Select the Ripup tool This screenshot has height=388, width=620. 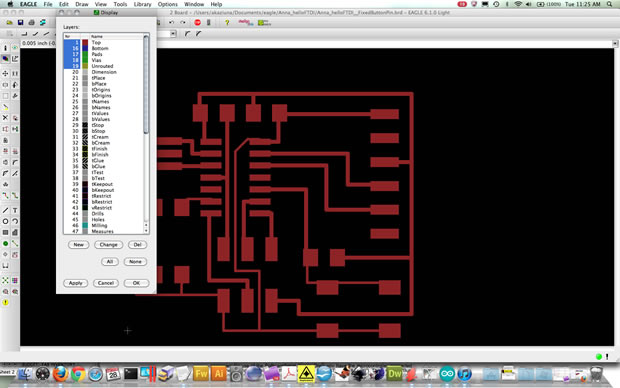(x=15, y=195)
